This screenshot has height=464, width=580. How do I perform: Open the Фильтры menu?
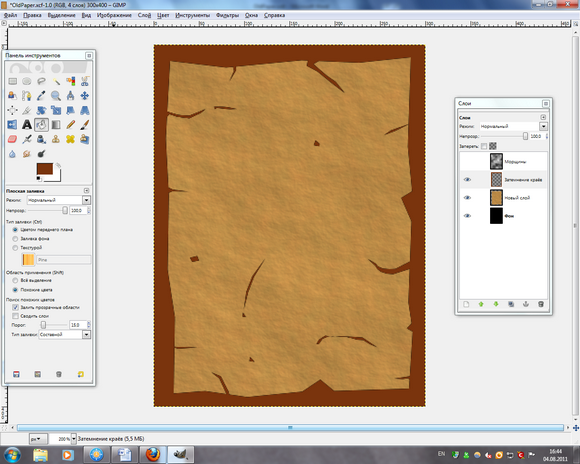pyautogui.click(x=227, y=15)
